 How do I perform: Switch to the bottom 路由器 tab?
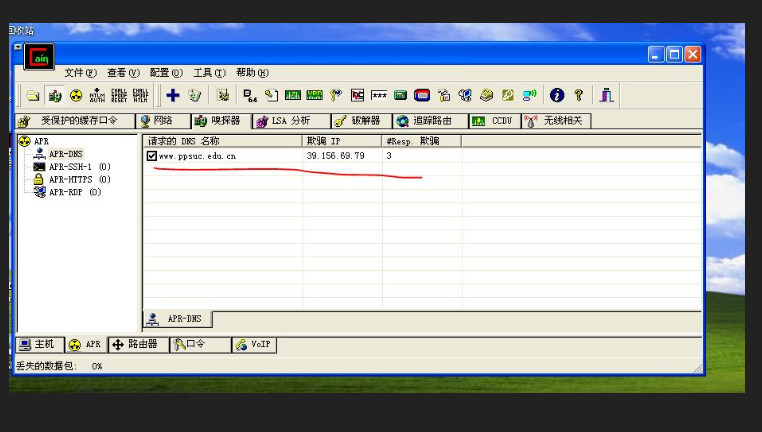138,345
